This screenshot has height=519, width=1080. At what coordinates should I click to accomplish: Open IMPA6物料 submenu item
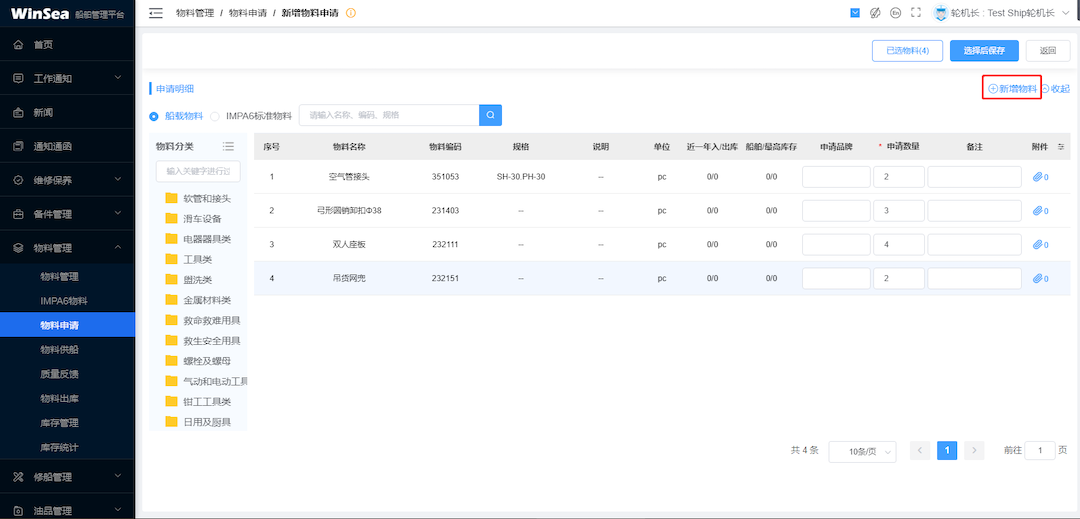click(x=64, y=301)
